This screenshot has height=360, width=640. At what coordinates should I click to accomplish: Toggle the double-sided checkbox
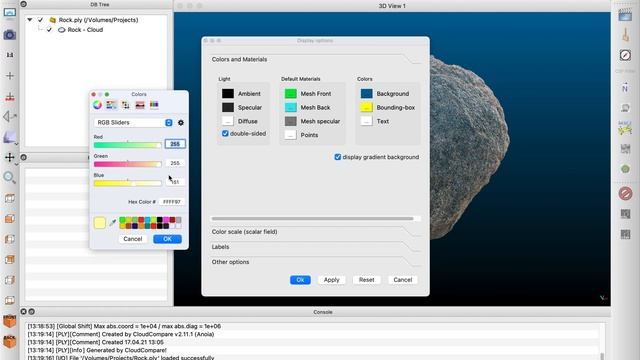[225, 133]
